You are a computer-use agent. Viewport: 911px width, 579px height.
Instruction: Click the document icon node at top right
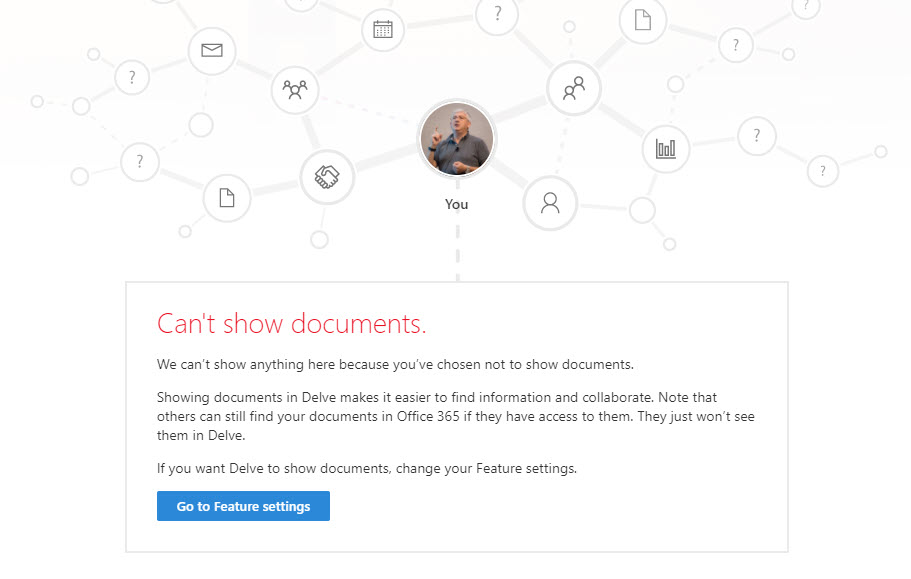(643, 21)
